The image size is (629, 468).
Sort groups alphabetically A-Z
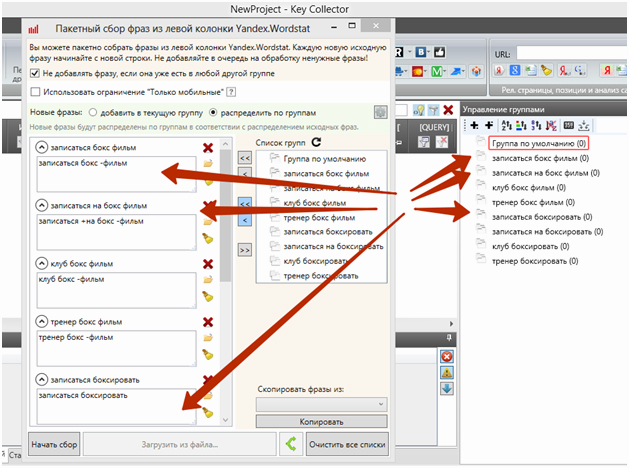click(x=506, y=126)
